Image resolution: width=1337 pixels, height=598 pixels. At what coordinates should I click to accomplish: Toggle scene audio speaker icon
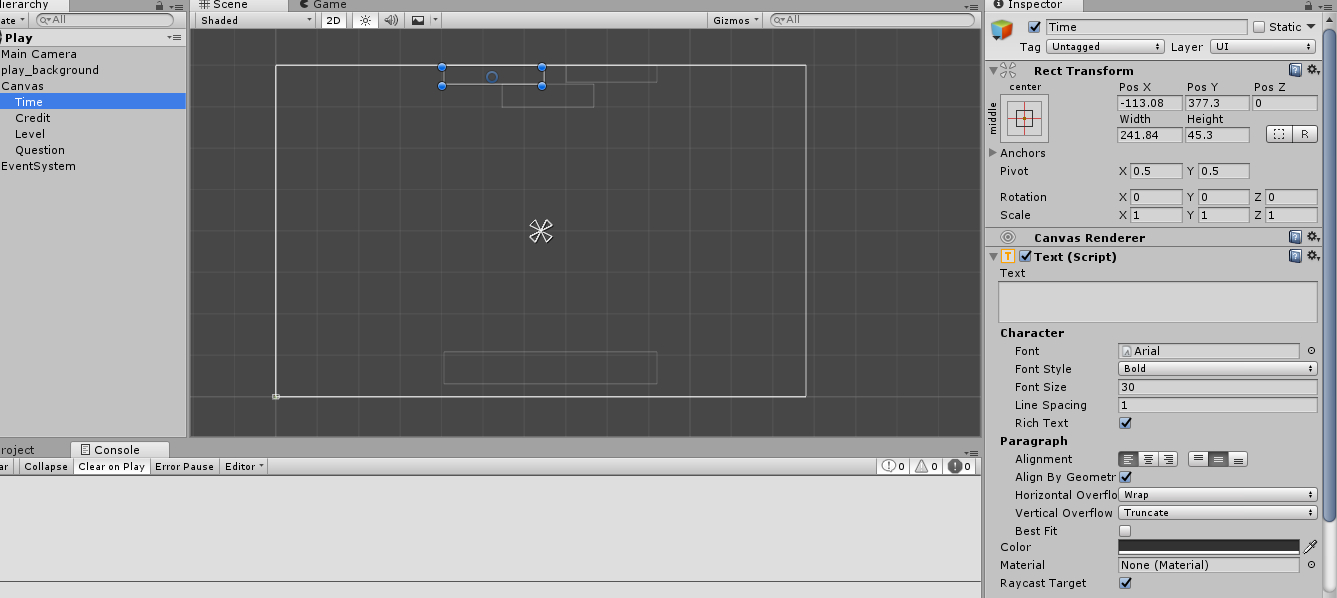391,20
